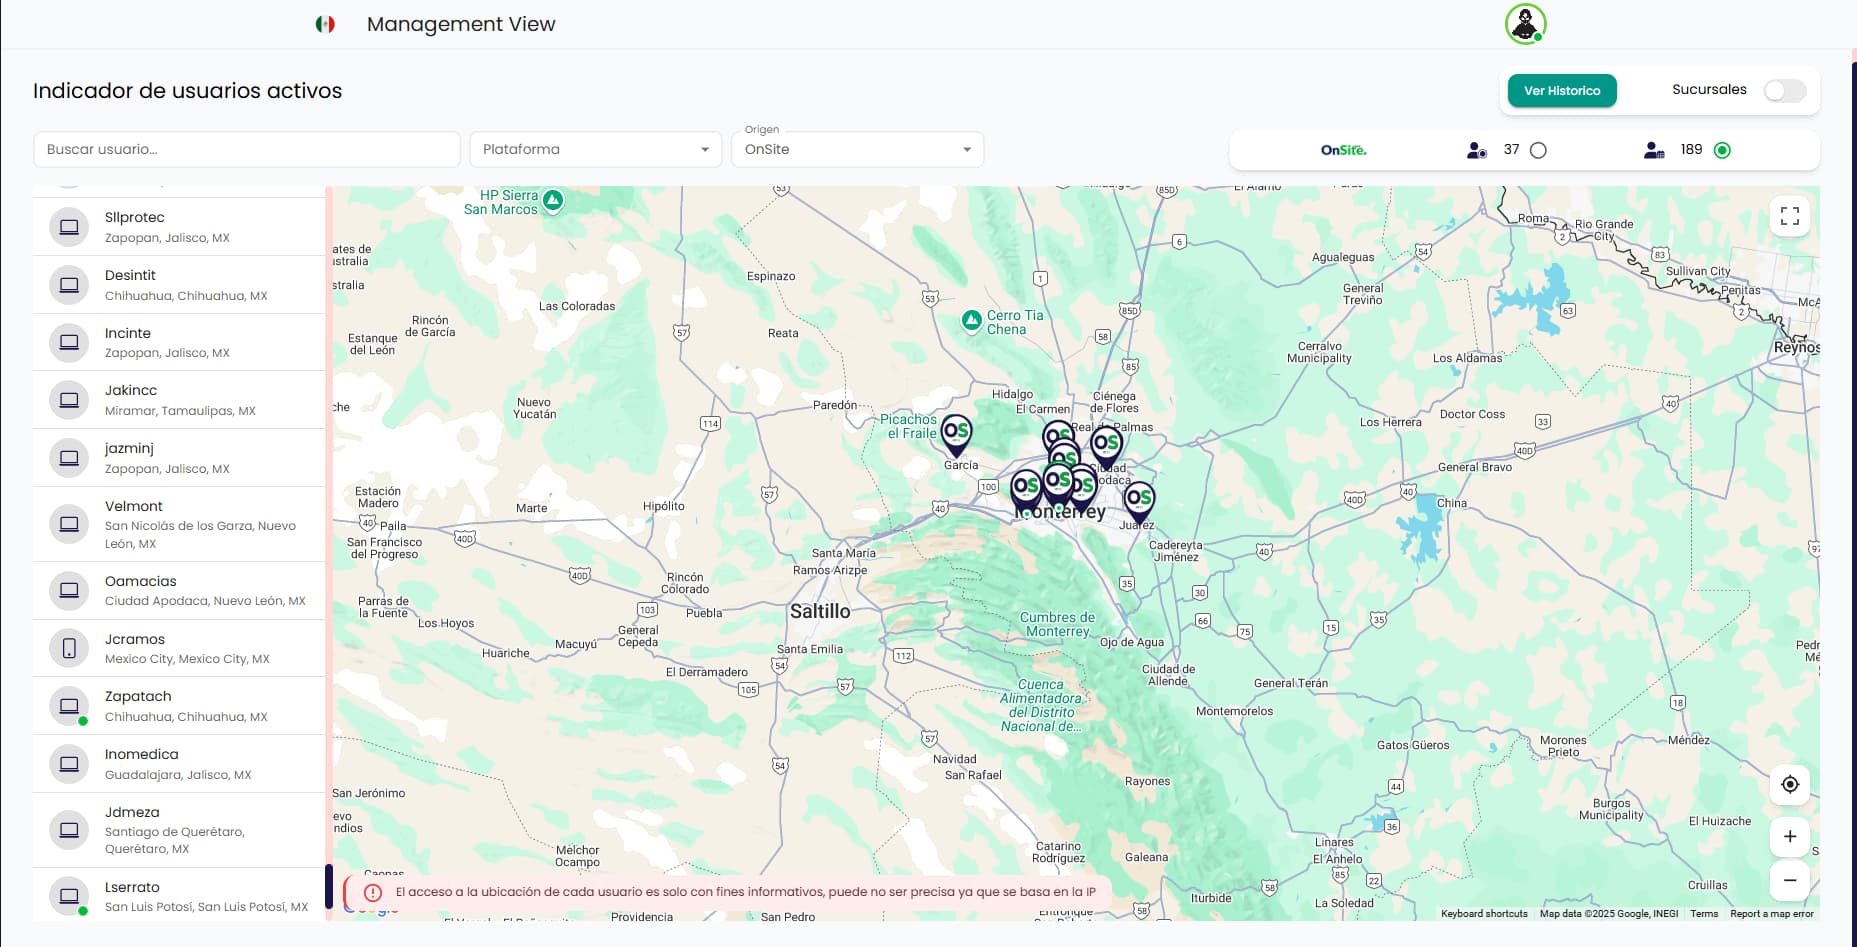The width and height of the screenshot is (1857, 947).
Task: Select the radio button next to 189
Action: [x=1722, y=150]
